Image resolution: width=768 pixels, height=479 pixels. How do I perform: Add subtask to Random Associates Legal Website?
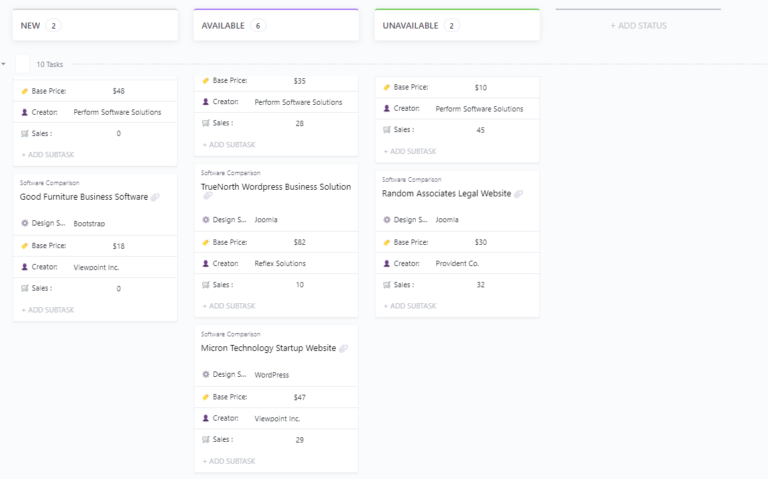(x=410, y=306)
